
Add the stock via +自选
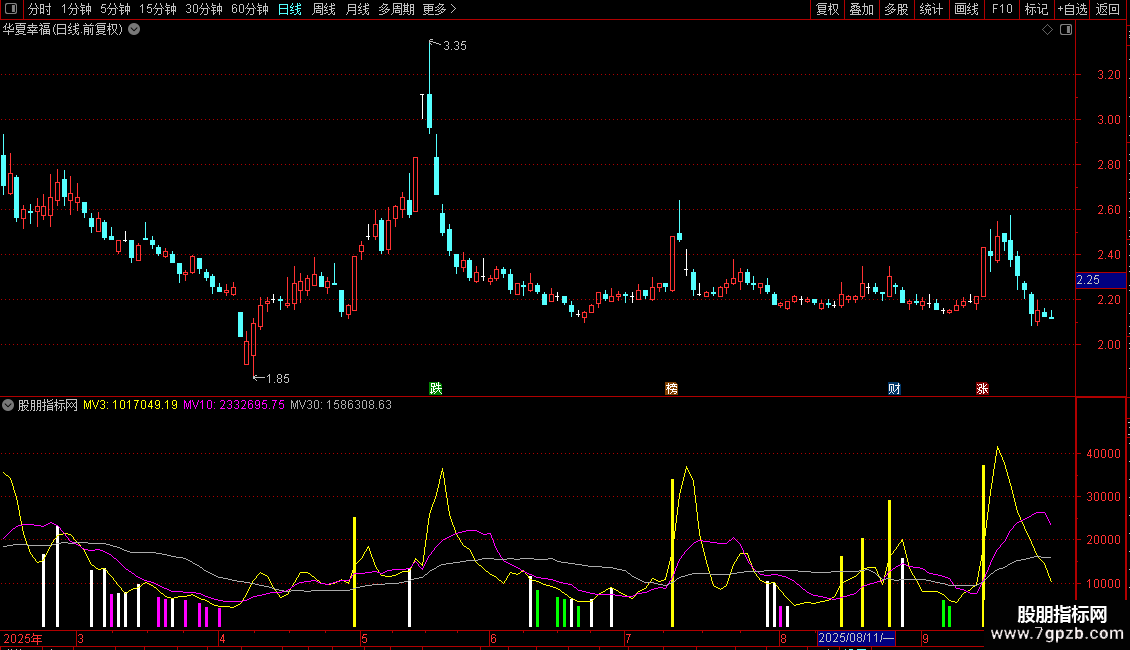(1072, 9)
